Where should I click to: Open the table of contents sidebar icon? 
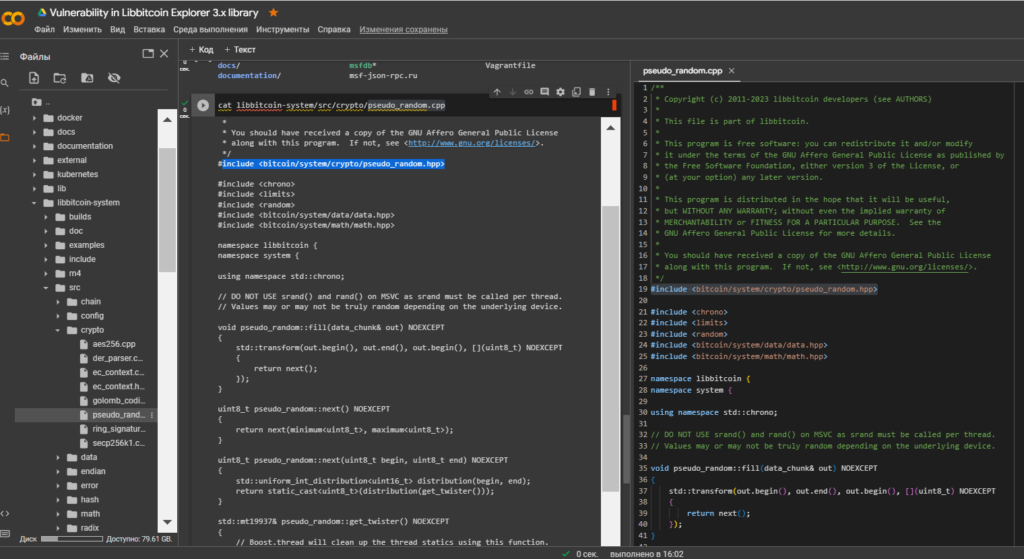click(5, 56)
